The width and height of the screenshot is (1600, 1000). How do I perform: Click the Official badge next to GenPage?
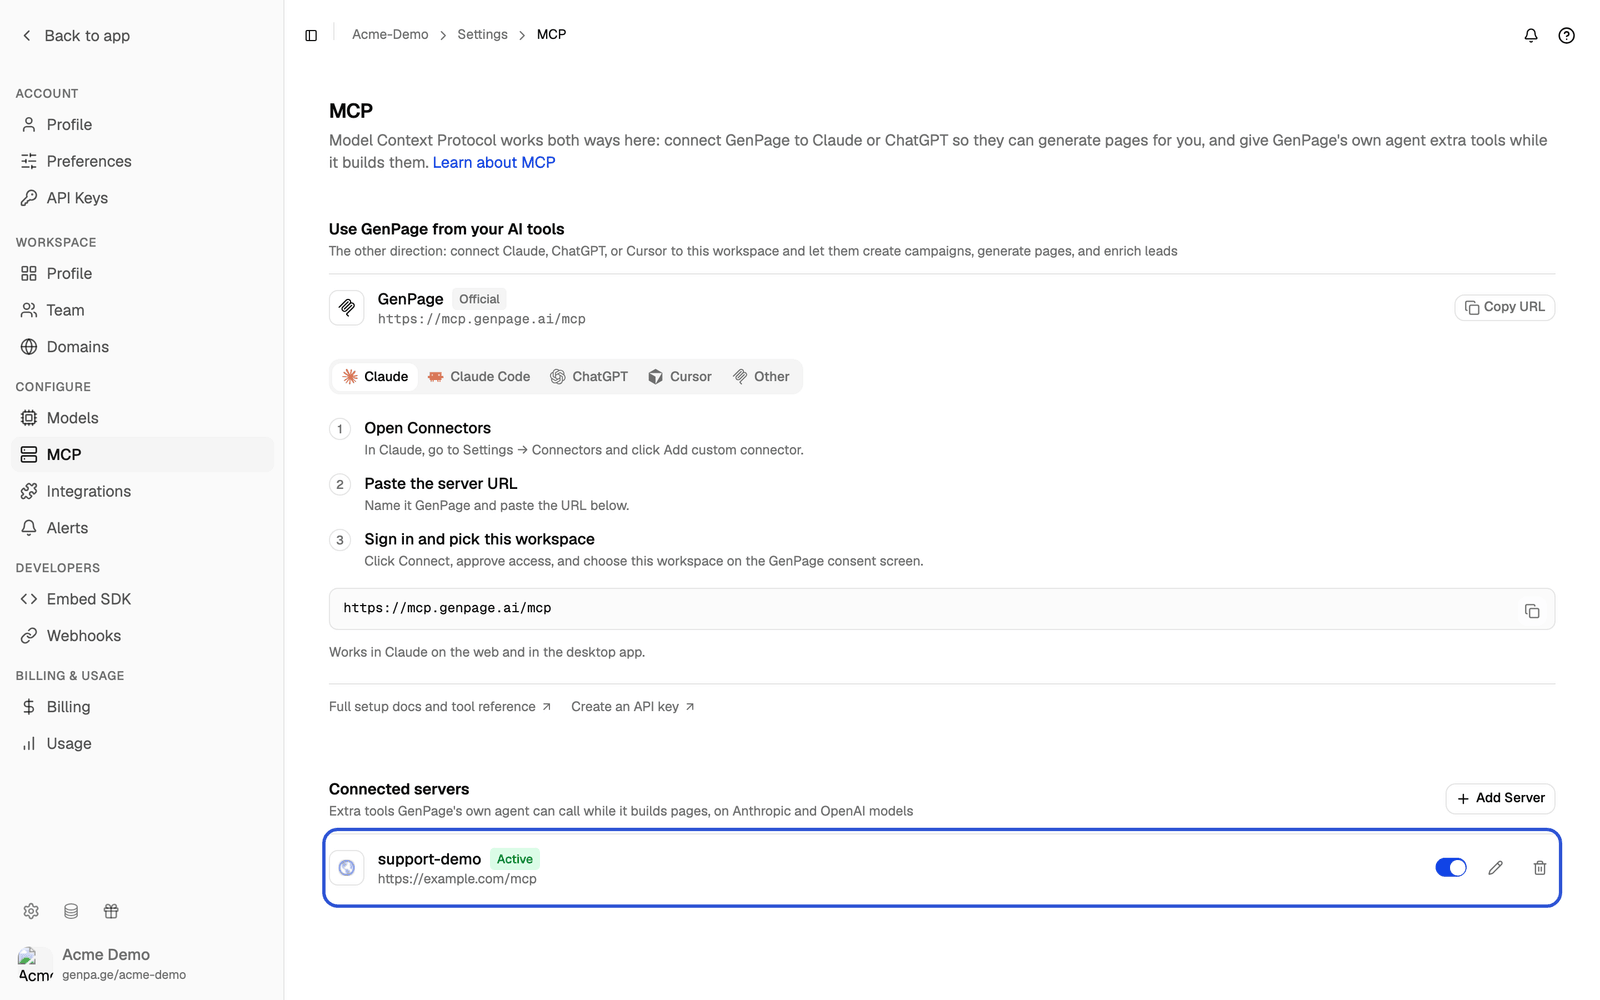coord(479,299)
